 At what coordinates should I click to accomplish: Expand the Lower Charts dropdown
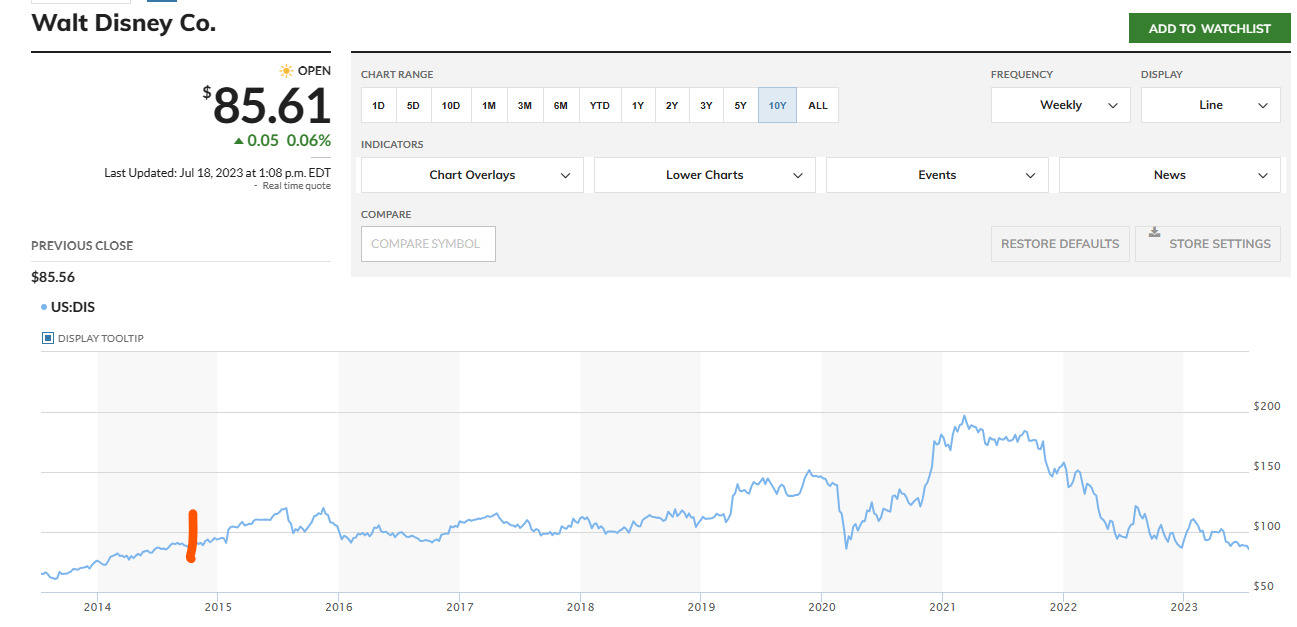click(704, 175)
